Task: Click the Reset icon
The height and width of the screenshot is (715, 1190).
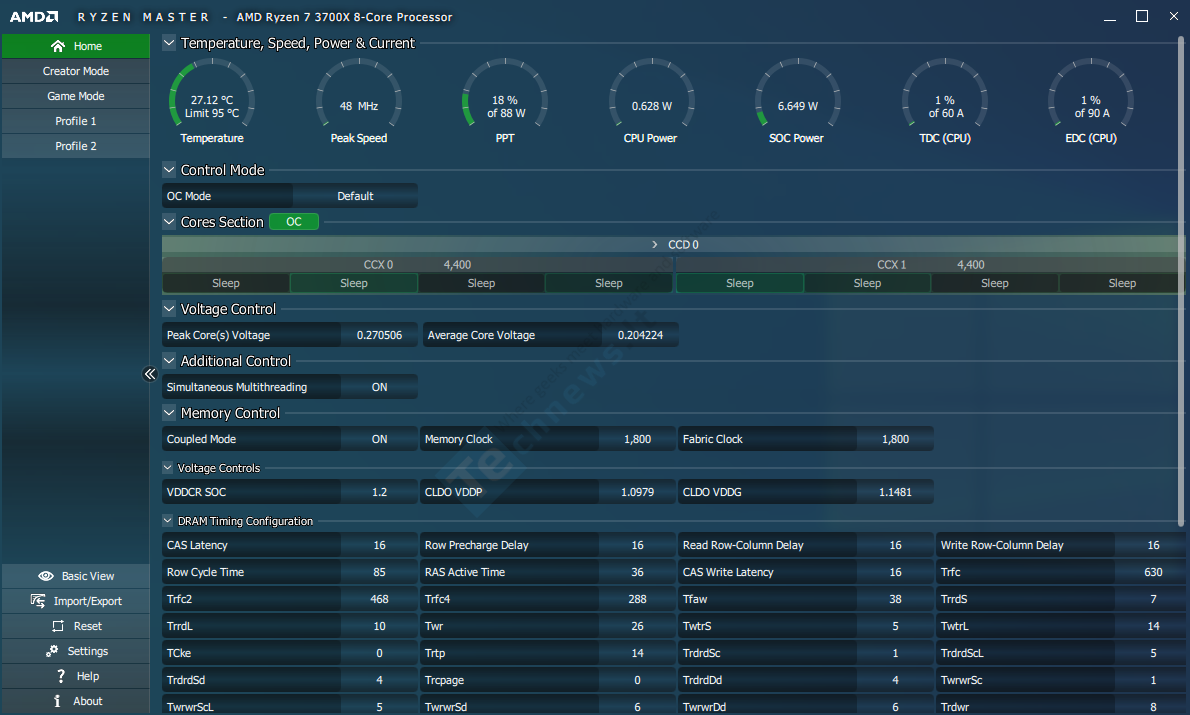Action: (58, 626)
